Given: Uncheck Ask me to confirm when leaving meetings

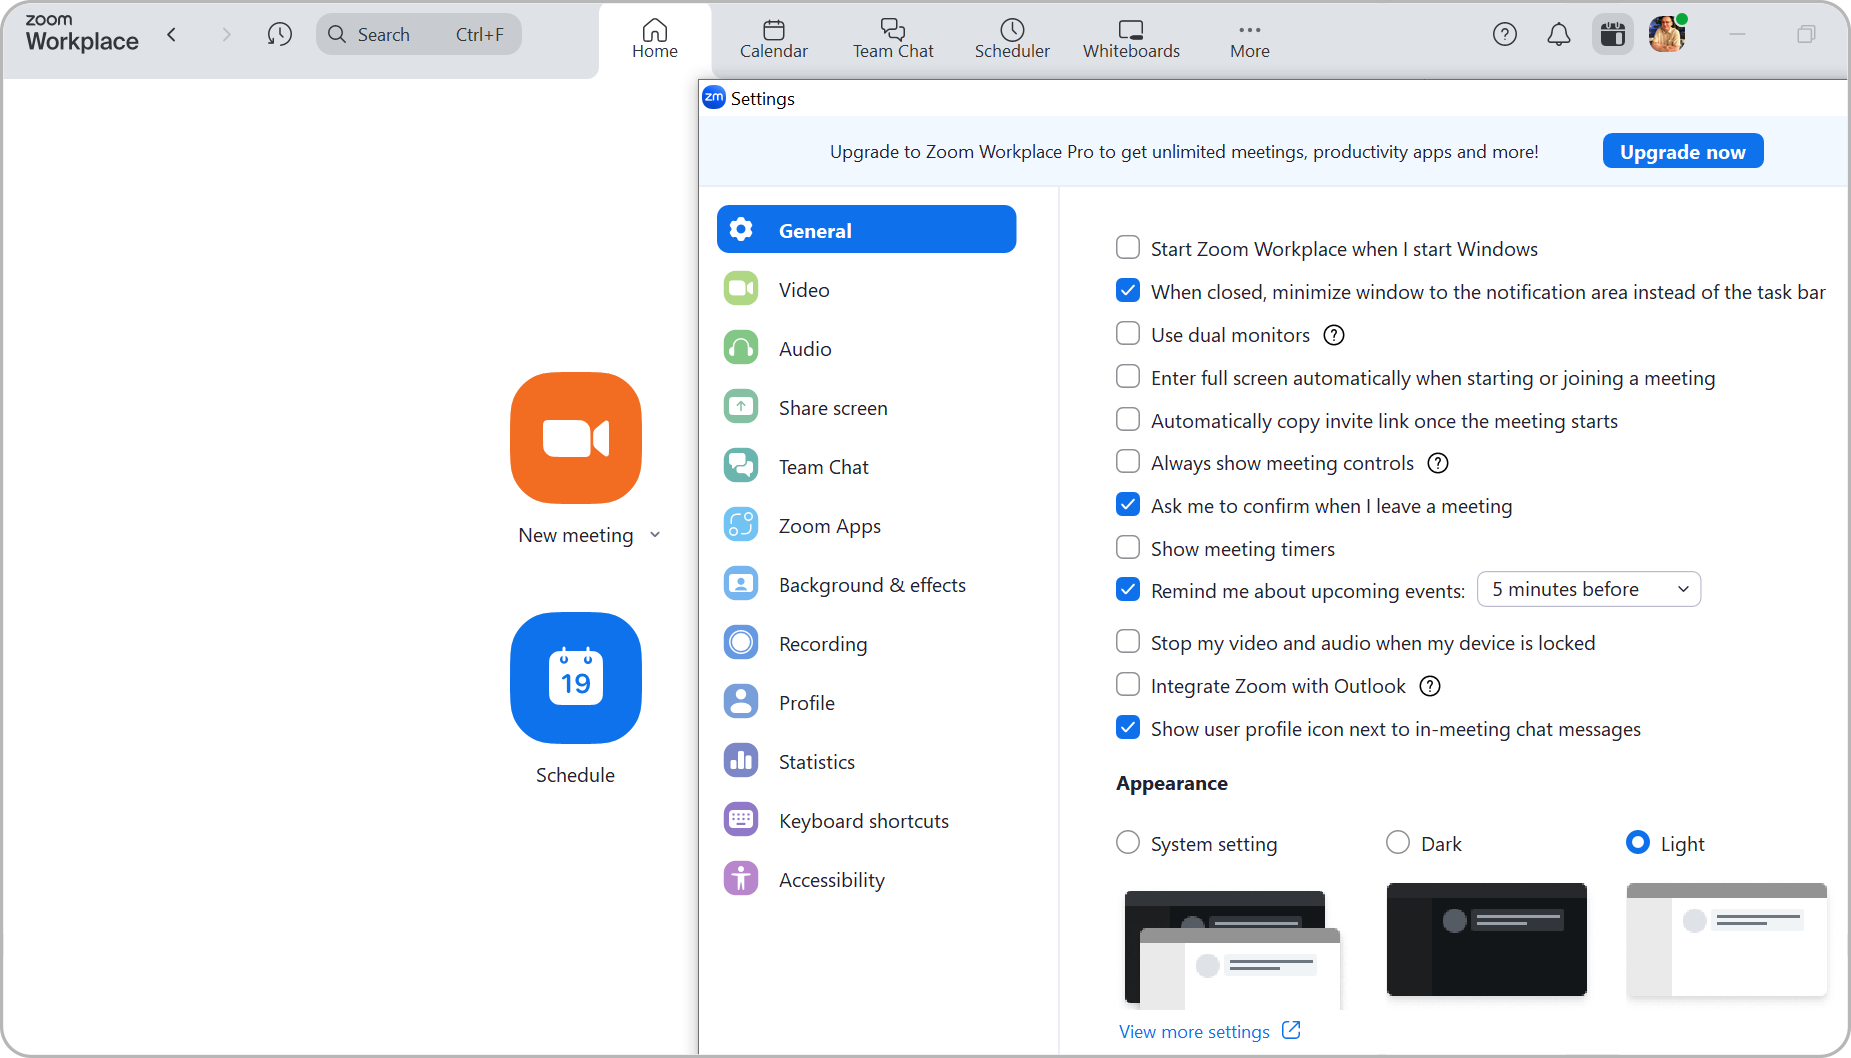Looking at the screenshot, I should click(1127, 504).
